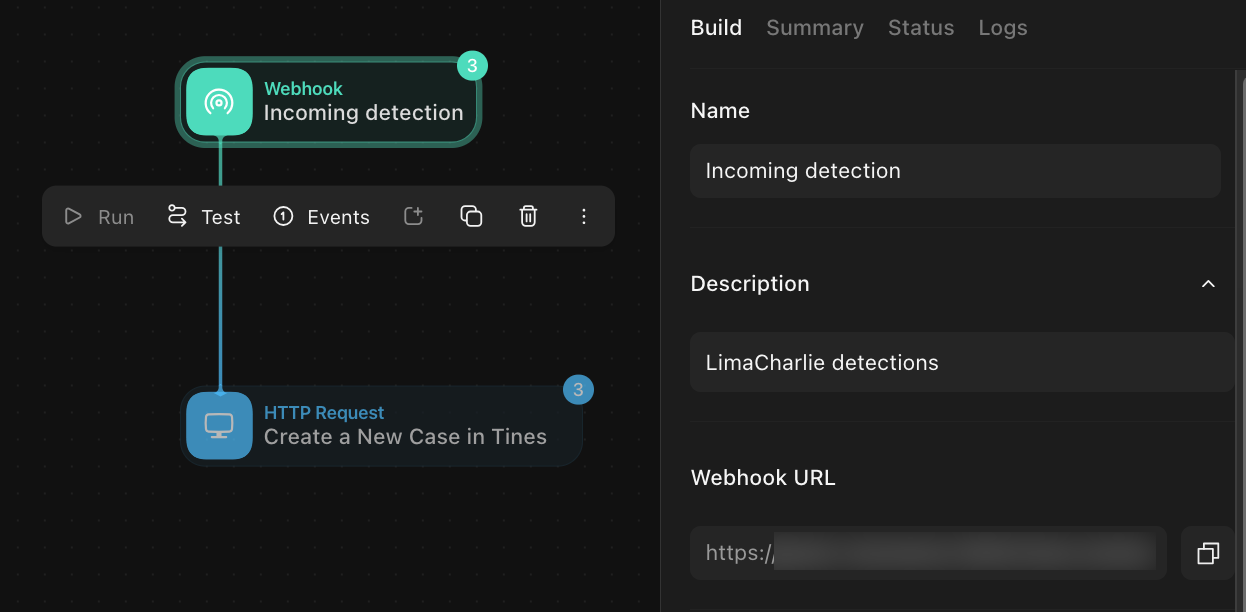This screenshot has height=612, width=1246.
Task: View the Logs tab
Action: coord(1002,28)
